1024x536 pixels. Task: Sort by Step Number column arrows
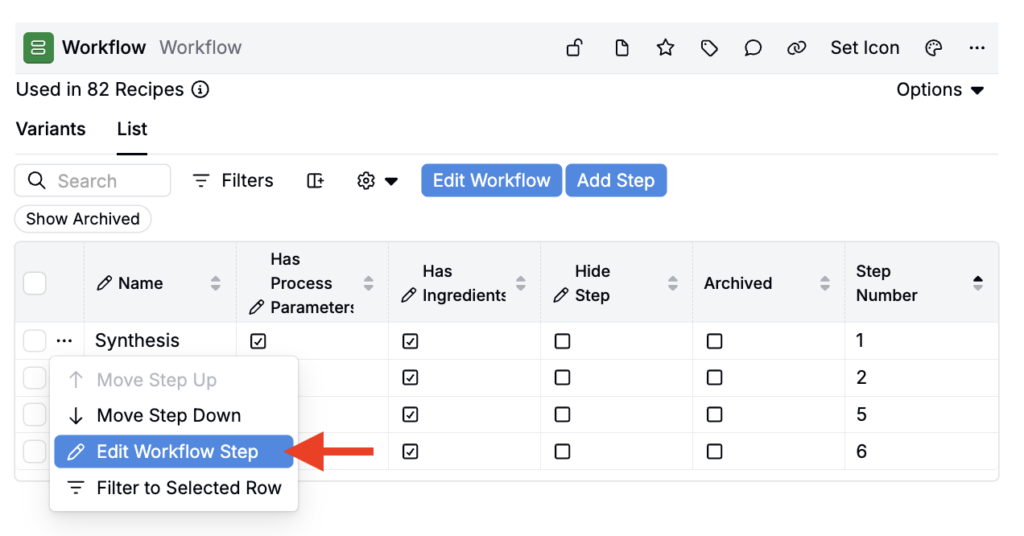[x=978, y=283]
